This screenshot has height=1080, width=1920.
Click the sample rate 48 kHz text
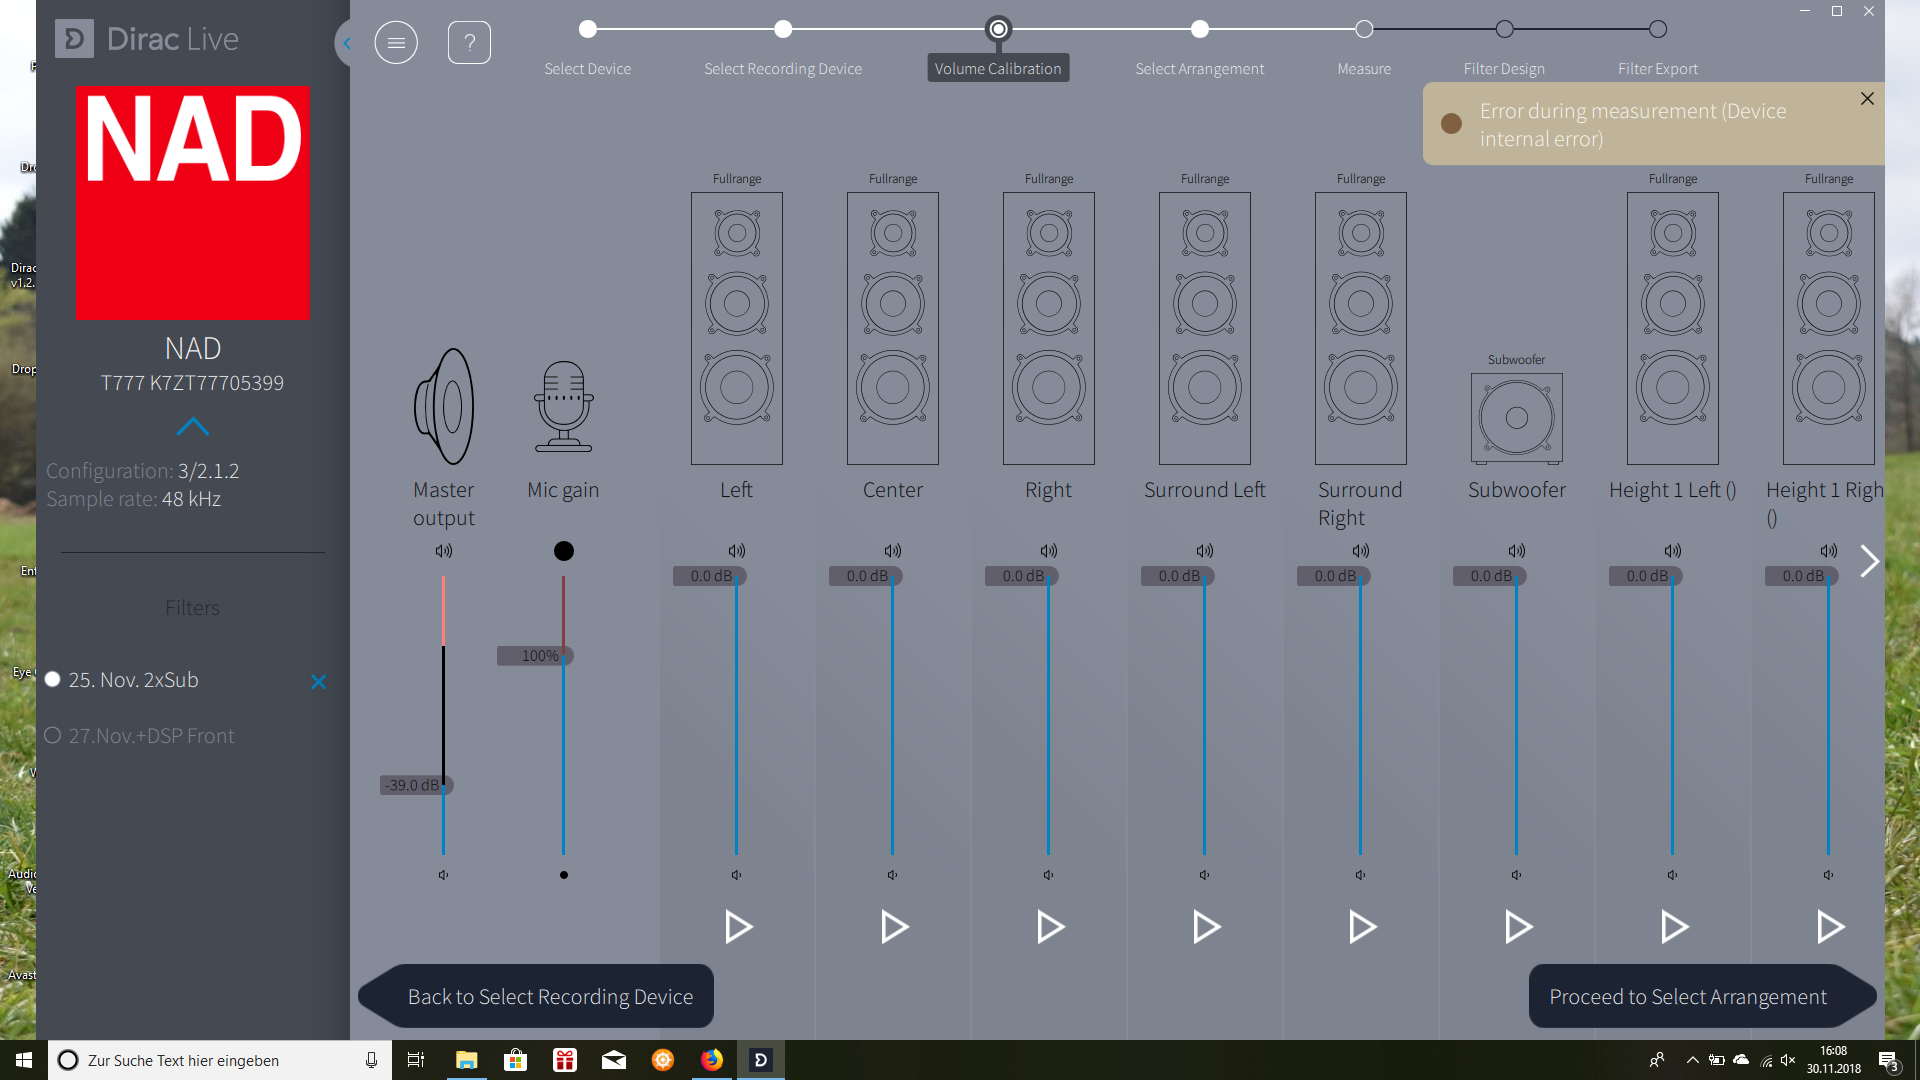point(191,498)
